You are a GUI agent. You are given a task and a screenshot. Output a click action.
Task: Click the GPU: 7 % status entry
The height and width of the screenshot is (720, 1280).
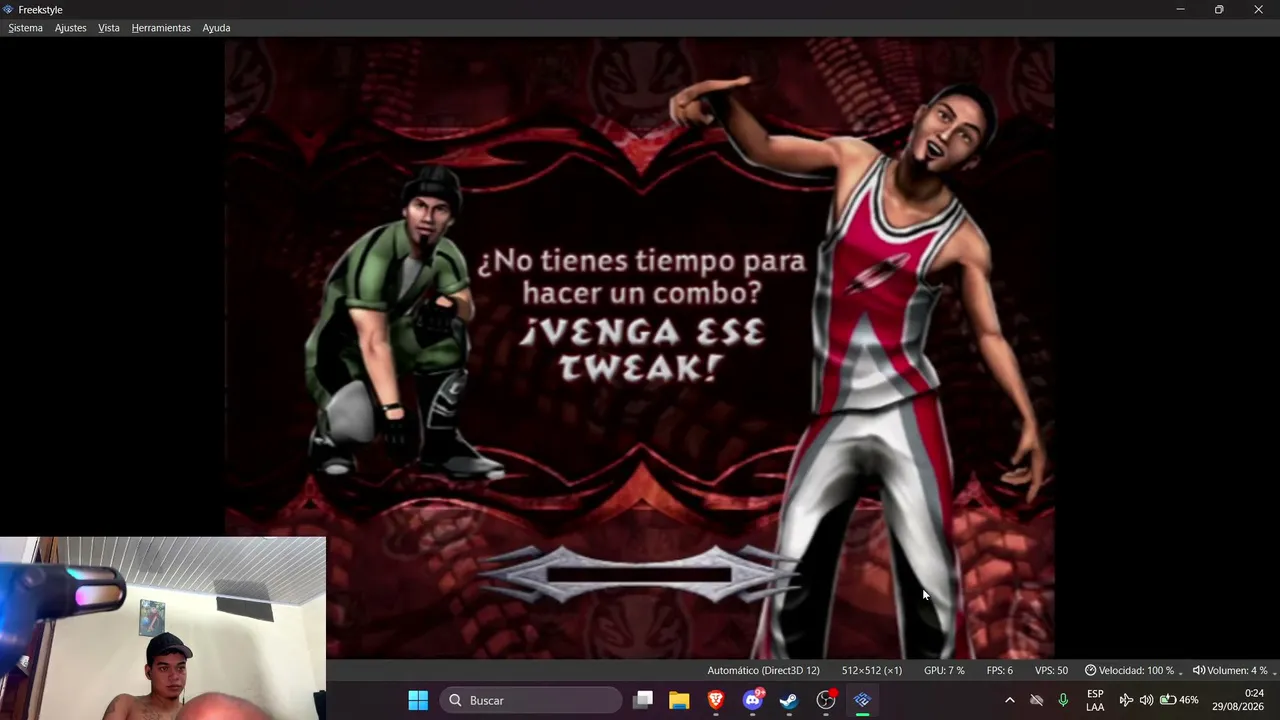click(x=944, y=670)
